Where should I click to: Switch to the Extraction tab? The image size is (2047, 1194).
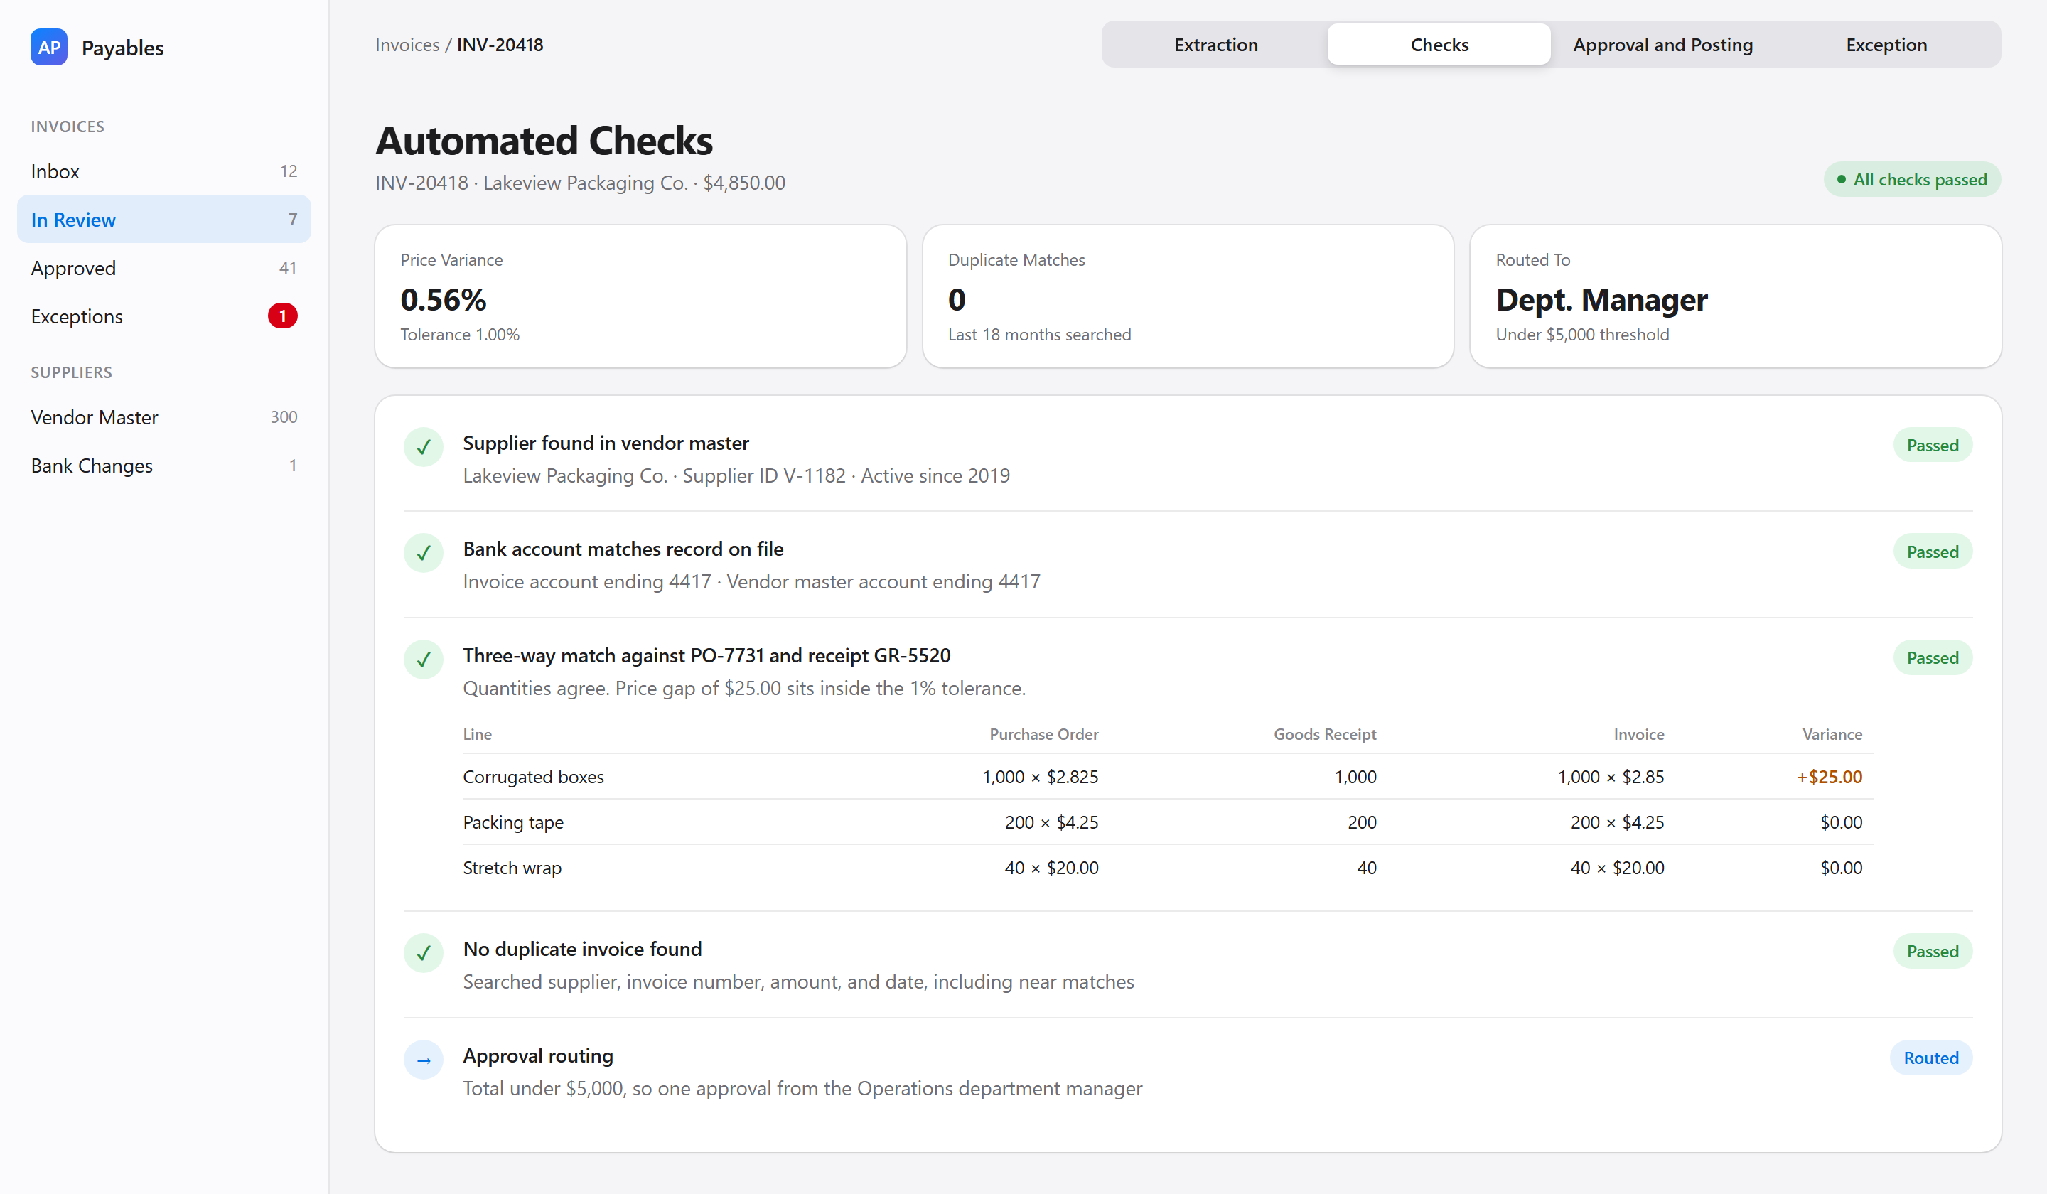point(1215,45)
